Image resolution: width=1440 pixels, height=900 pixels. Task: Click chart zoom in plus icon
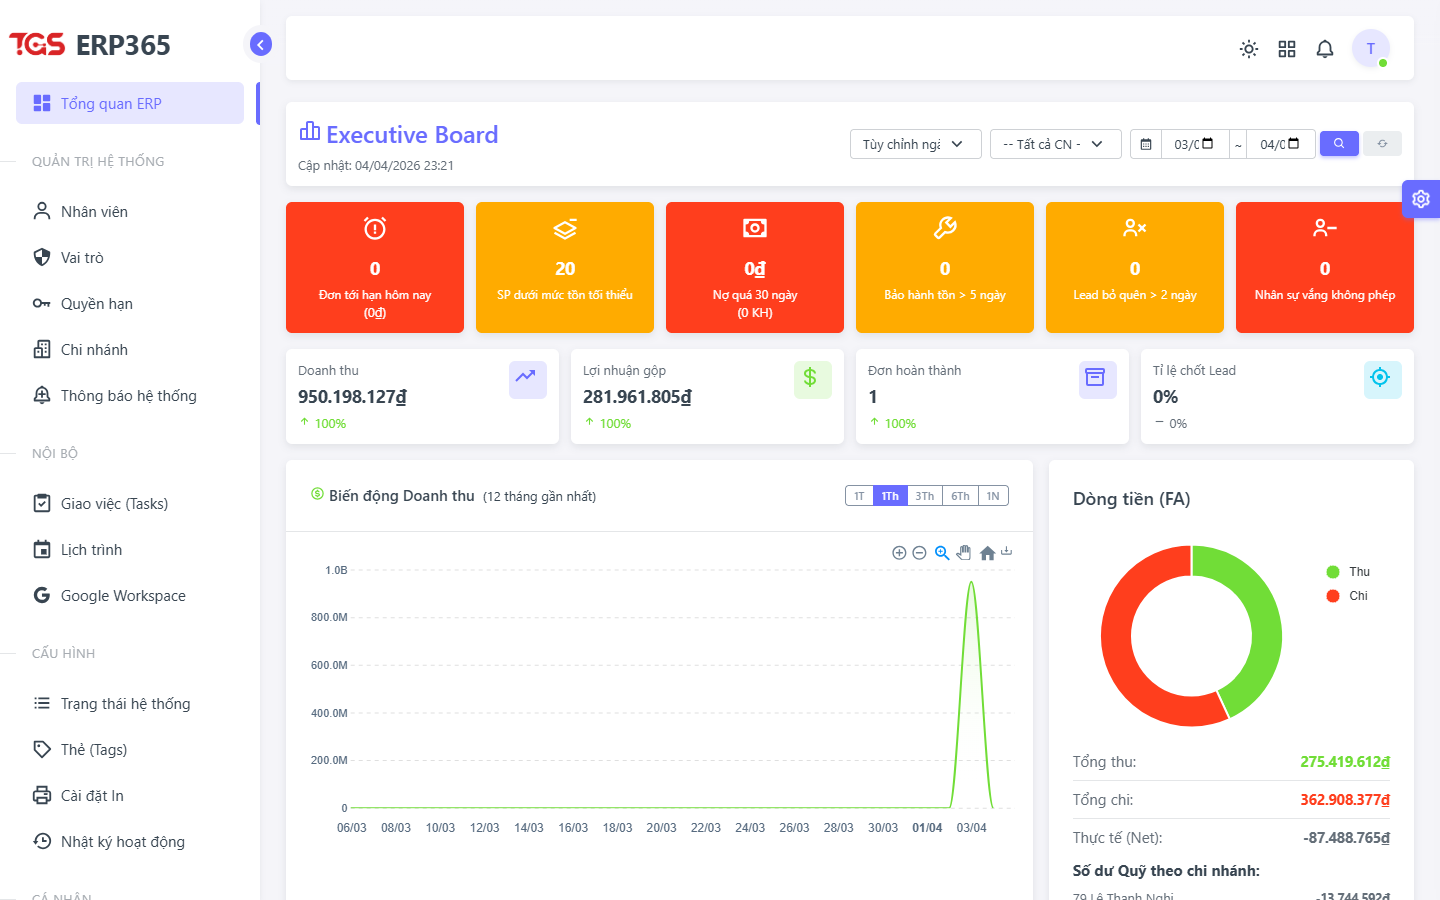point(899,553)
